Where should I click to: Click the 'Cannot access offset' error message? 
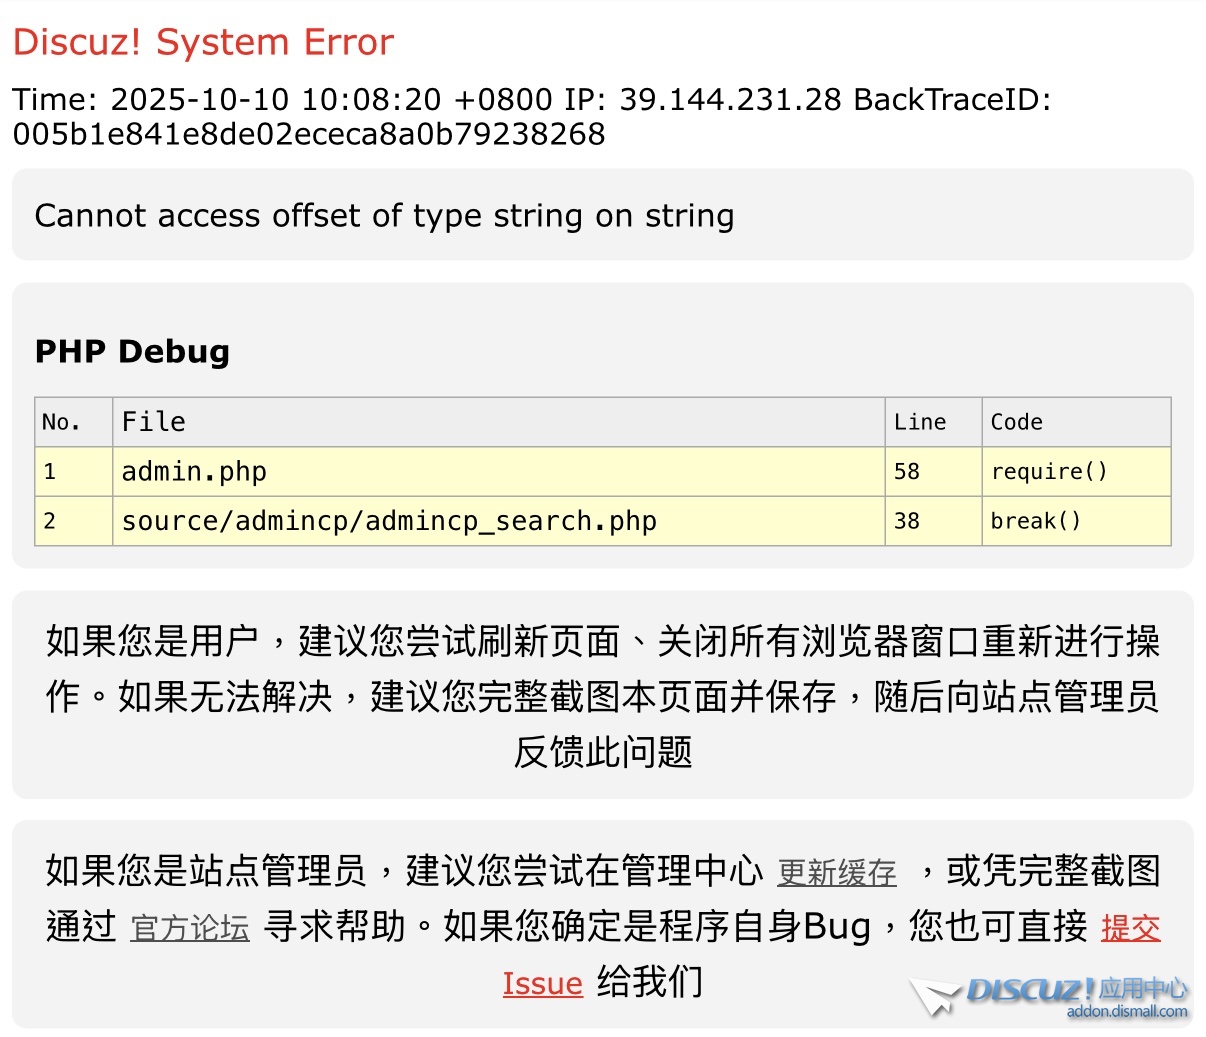tap(384, 216)
